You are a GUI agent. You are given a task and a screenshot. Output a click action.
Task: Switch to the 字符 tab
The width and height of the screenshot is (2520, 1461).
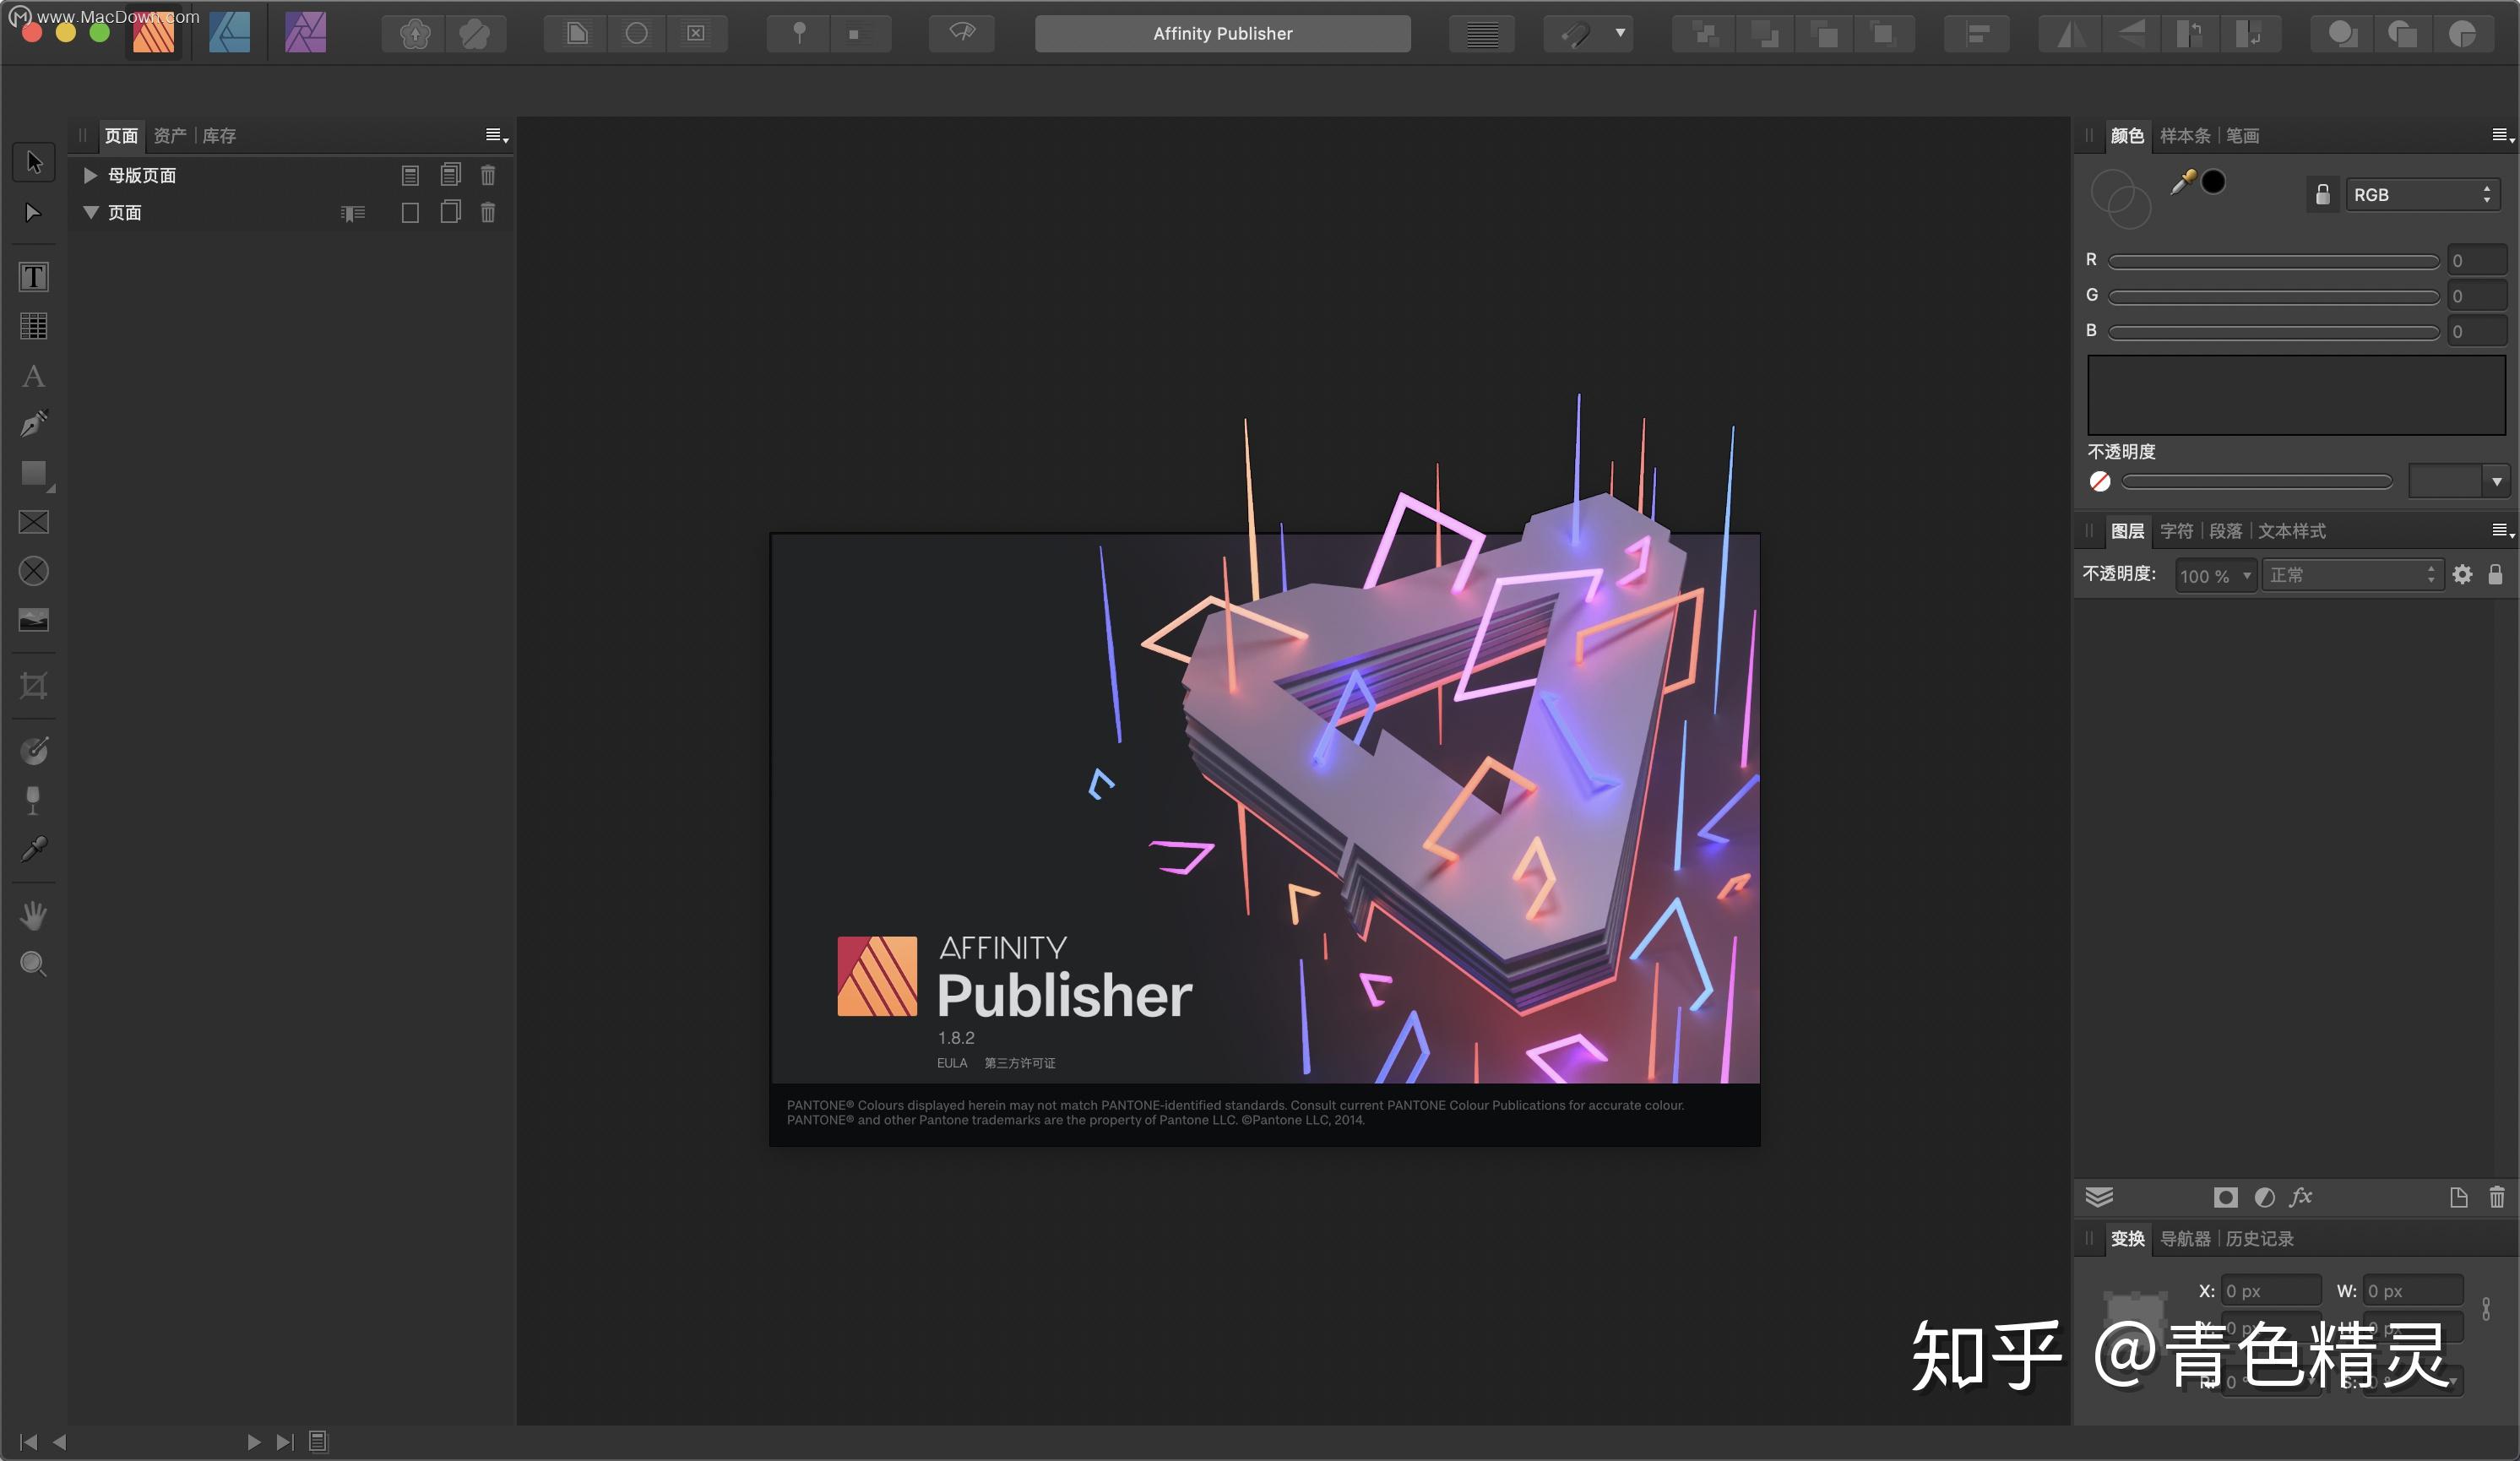2176,531
